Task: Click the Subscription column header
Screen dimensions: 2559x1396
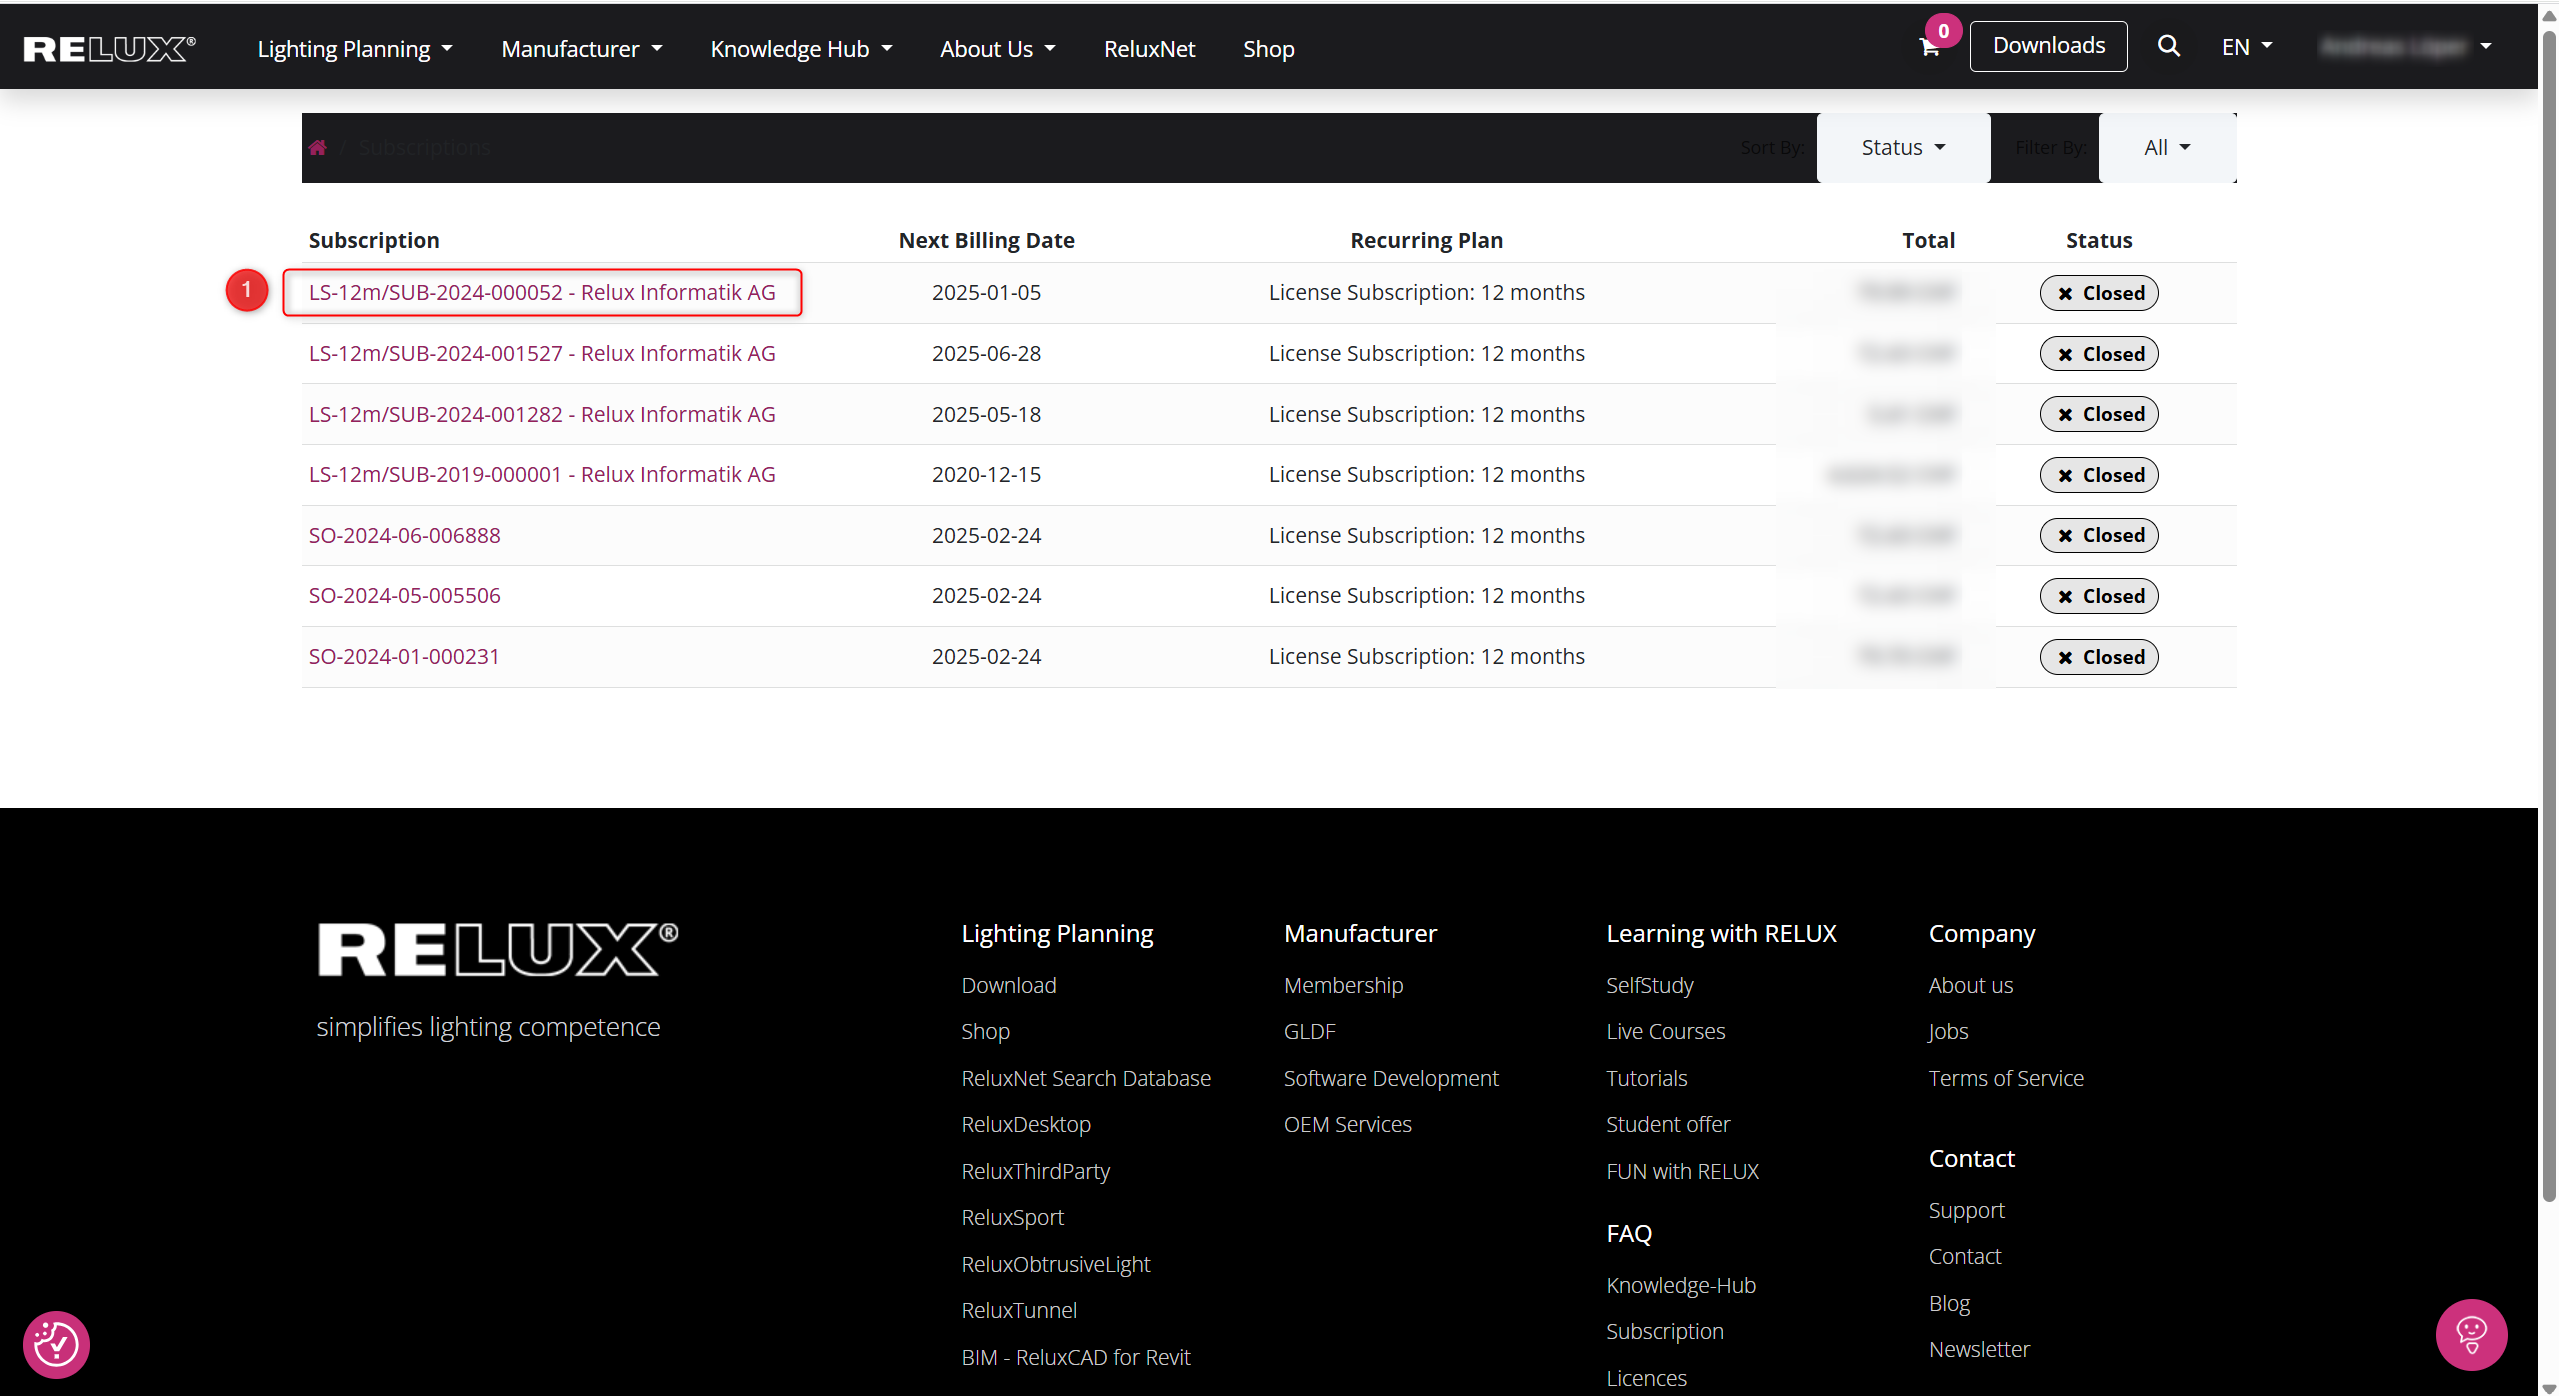Action: point(374,240)
